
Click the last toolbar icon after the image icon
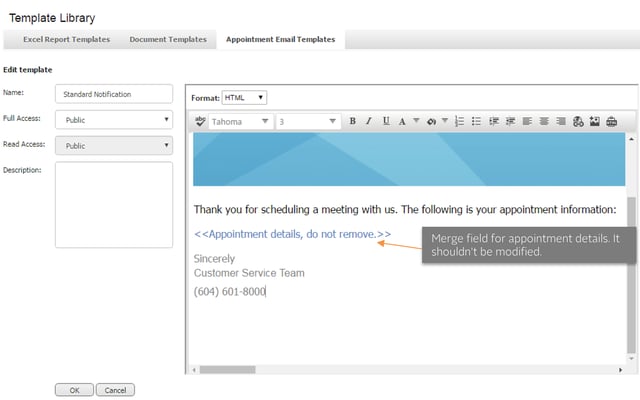tap(611, 122)
